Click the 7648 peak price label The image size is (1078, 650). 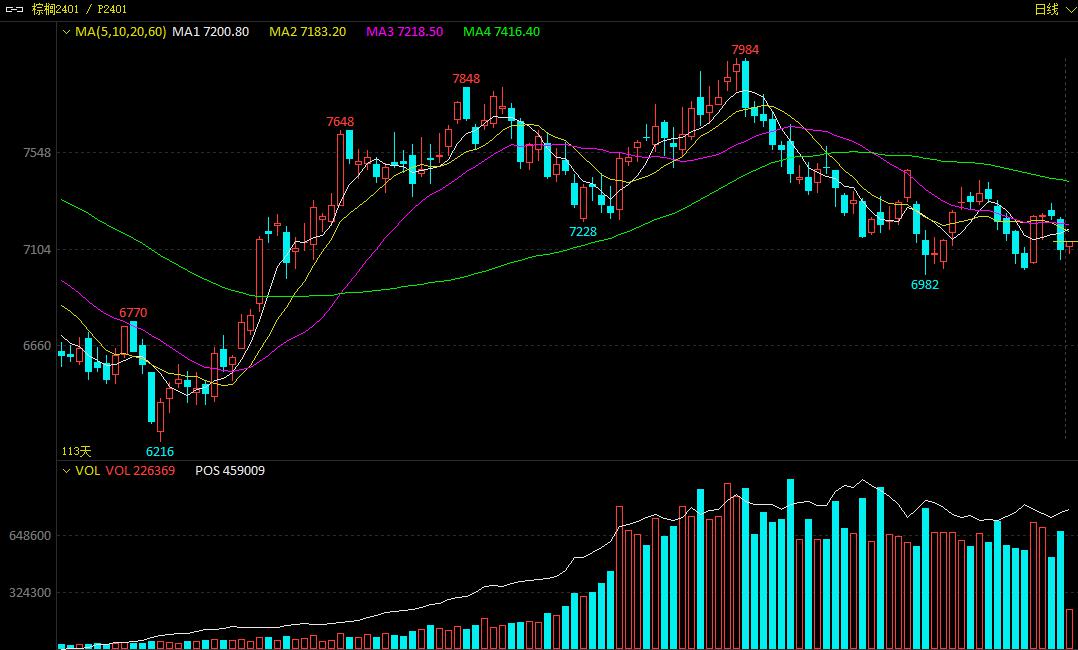(x=340, y=122)
